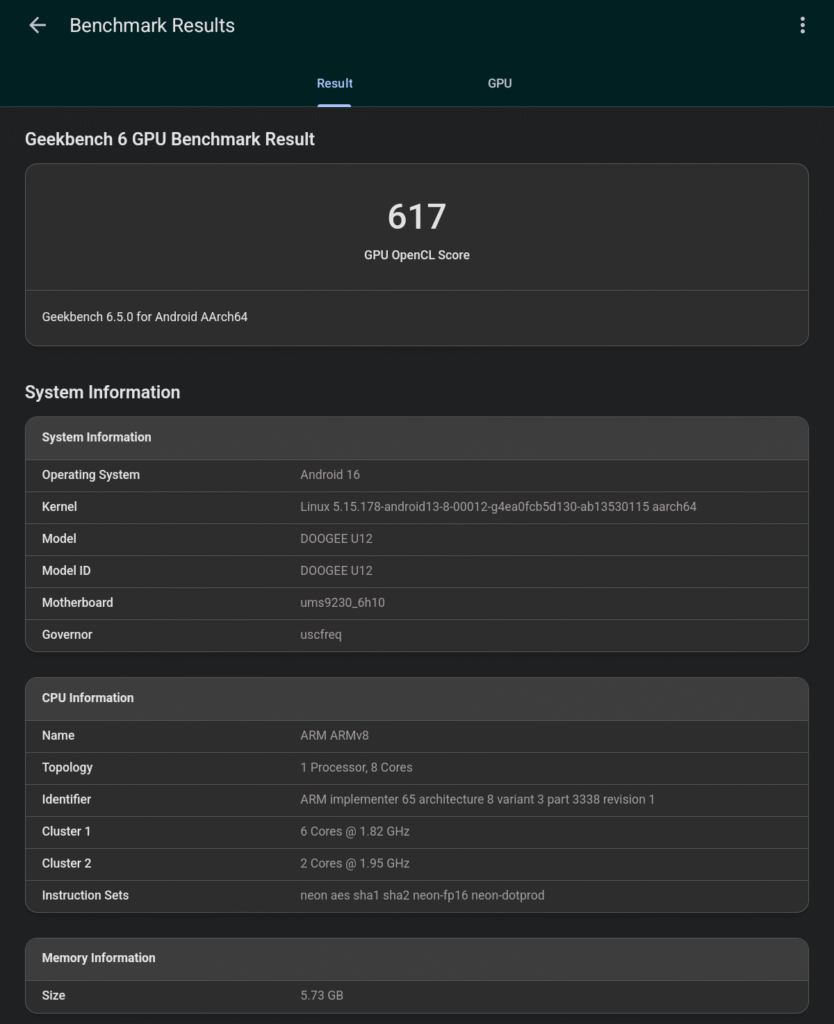Tap the Geekbench 6.5.0 version line
Screen dimensions: 834x1024
tap(145, 317)
